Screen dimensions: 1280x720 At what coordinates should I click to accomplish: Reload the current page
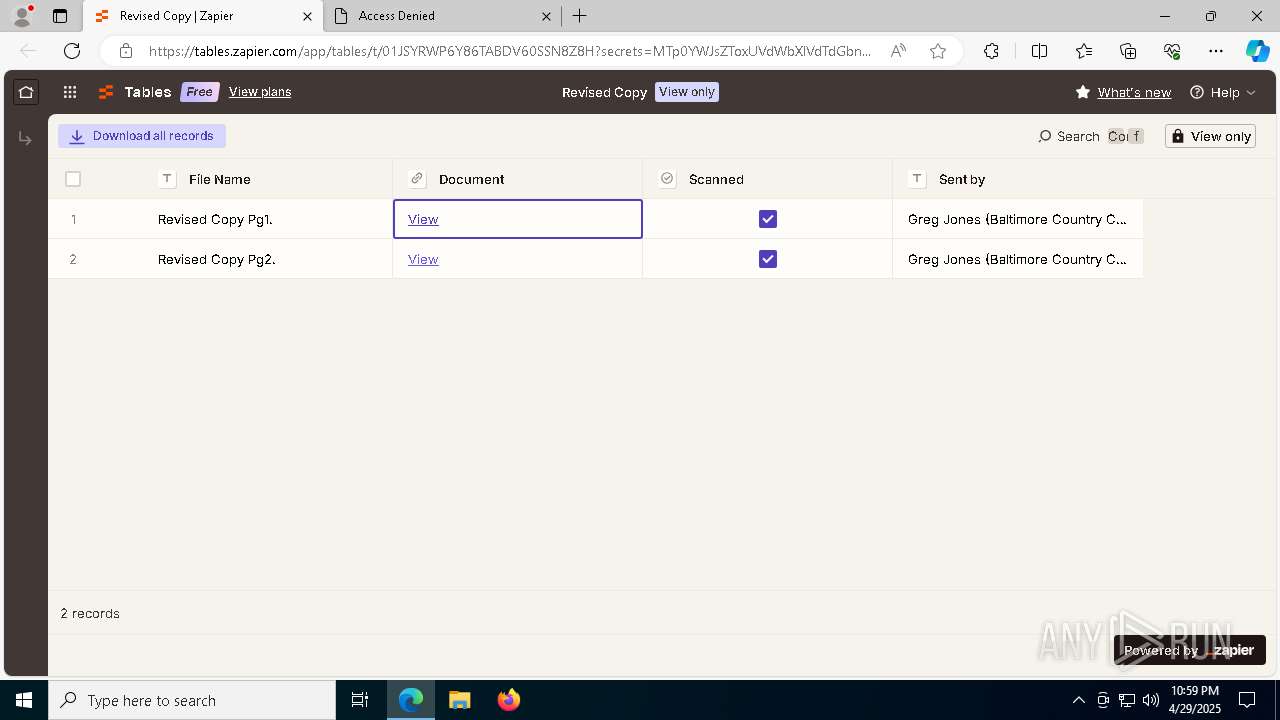coord(72,51)
